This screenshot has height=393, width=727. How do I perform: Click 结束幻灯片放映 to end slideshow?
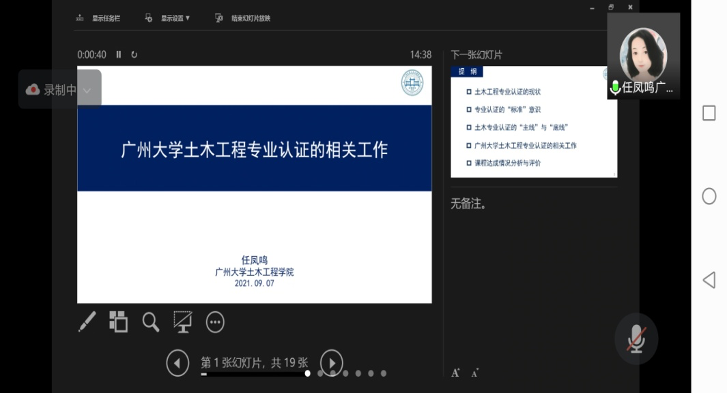tap(242, 18)
